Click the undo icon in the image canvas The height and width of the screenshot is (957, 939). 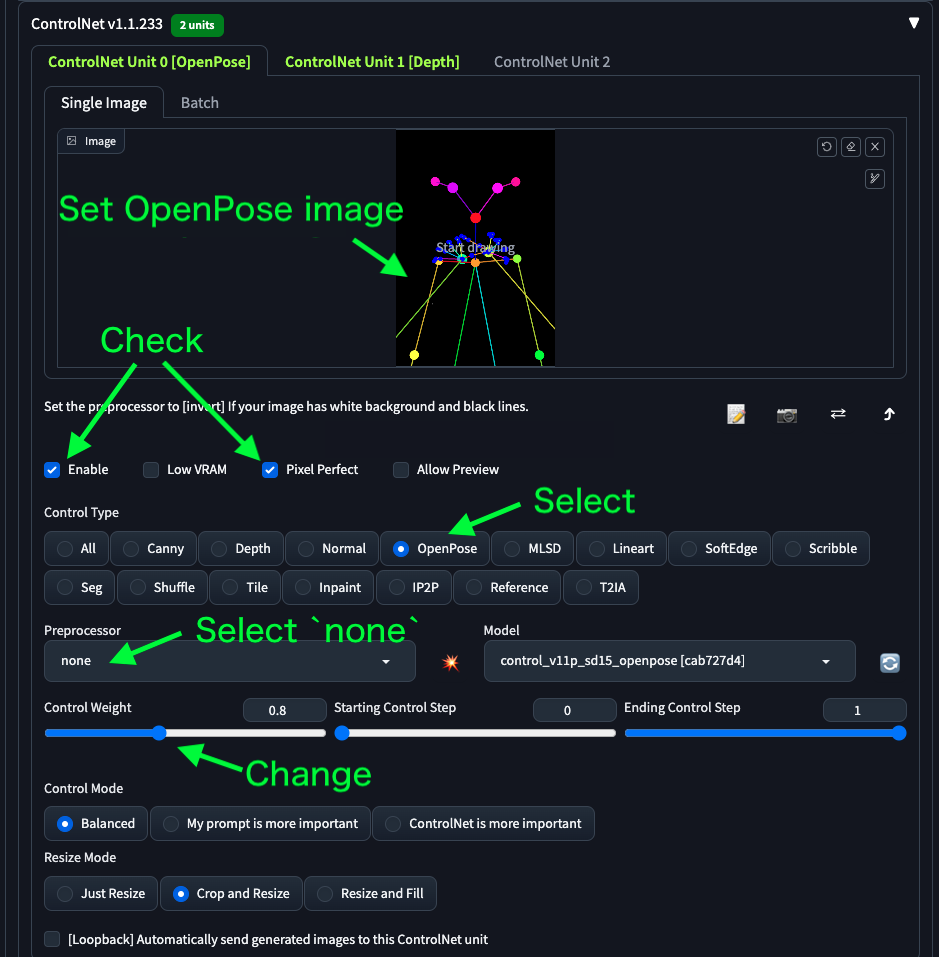pyautogui.click(x=827, y=146)
